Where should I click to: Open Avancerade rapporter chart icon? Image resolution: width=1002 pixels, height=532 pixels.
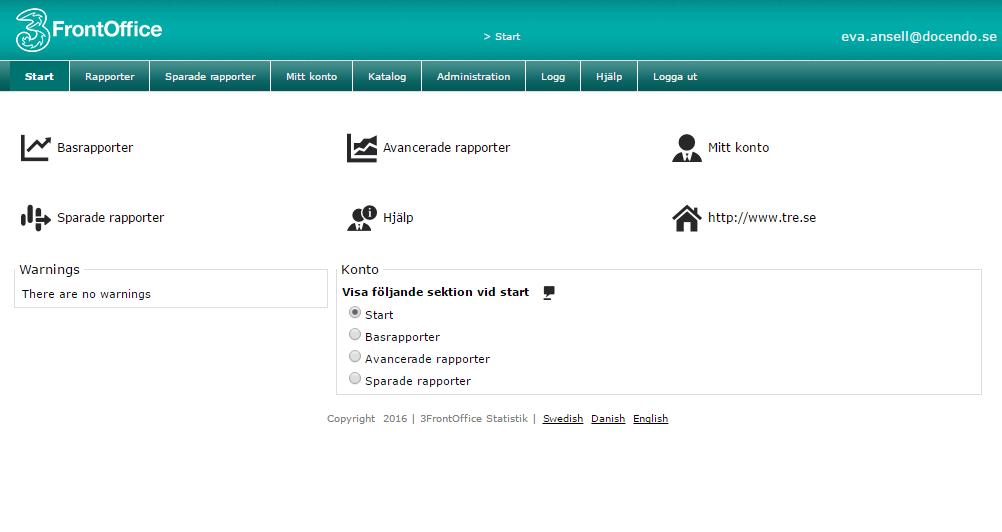click(x=362, y=148)
